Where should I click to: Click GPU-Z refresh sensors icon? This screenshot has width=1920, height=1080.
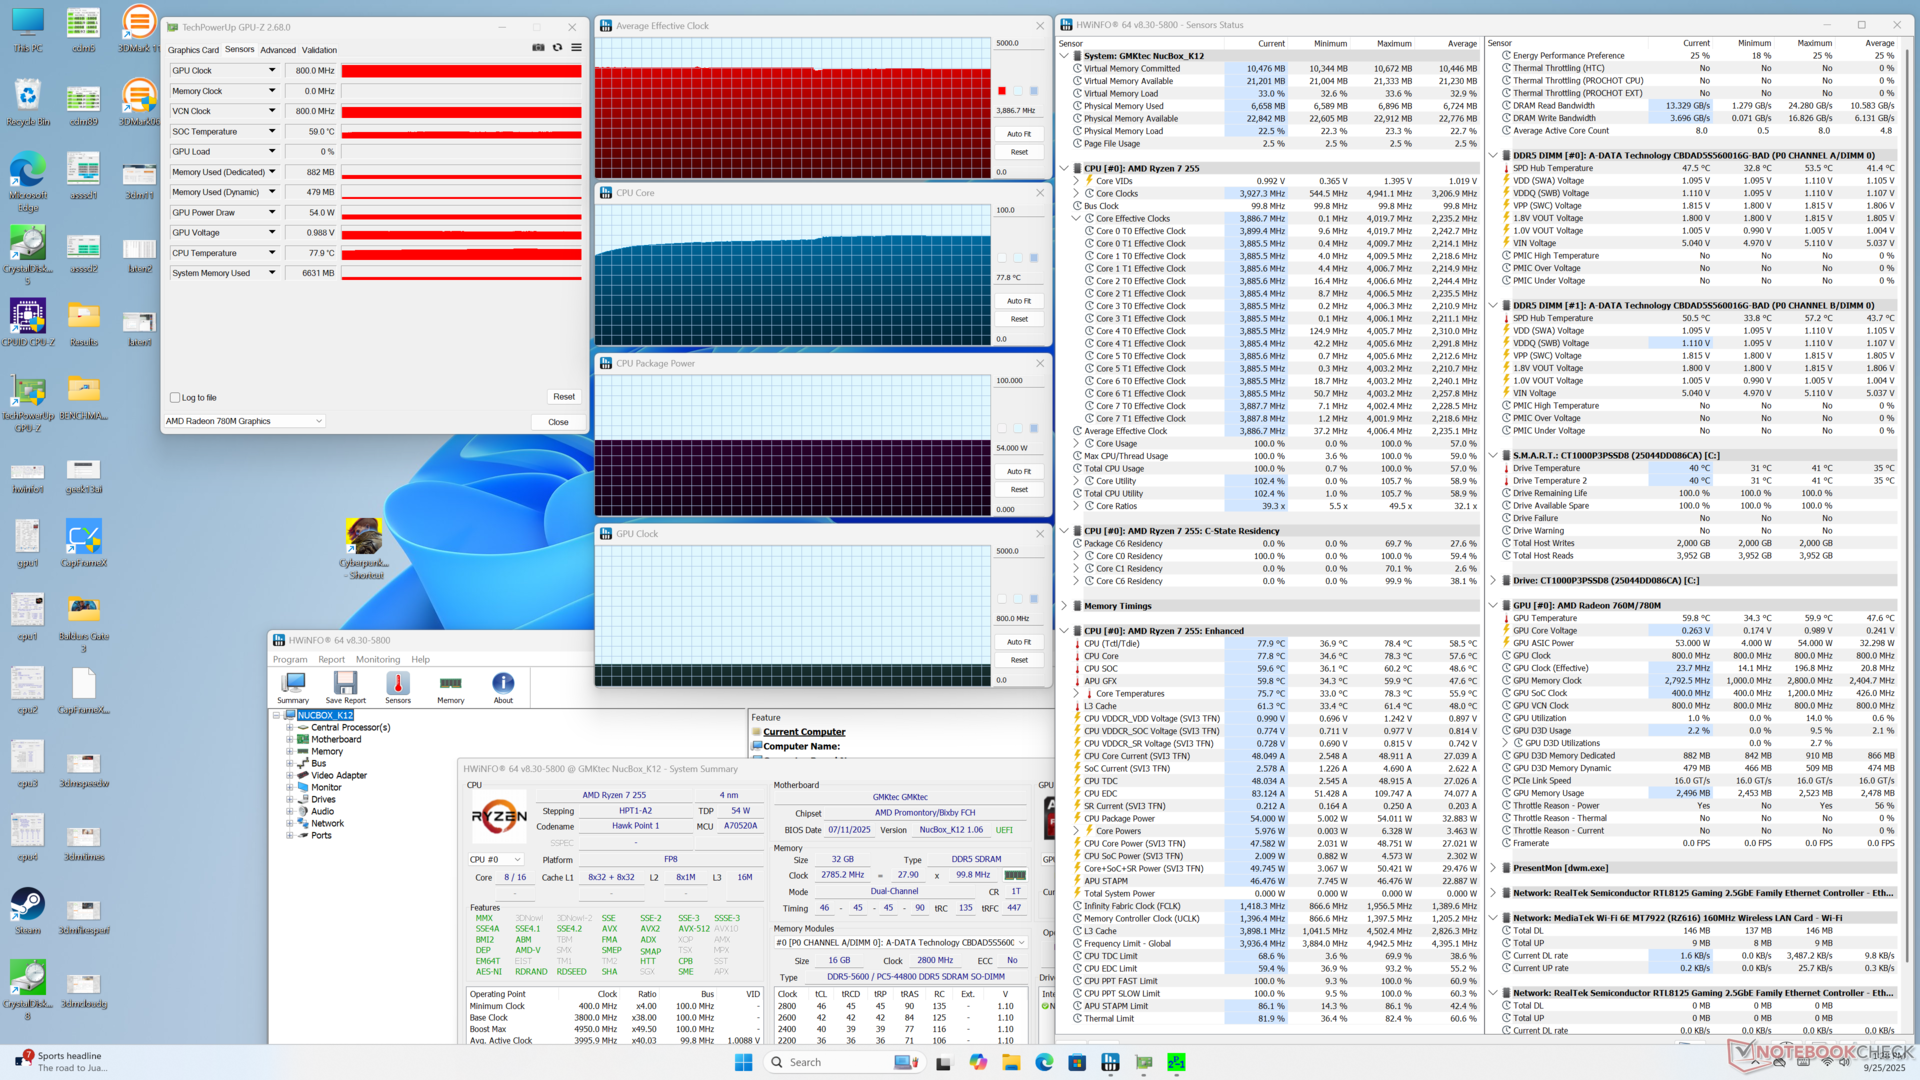click(x=557, y=48)
